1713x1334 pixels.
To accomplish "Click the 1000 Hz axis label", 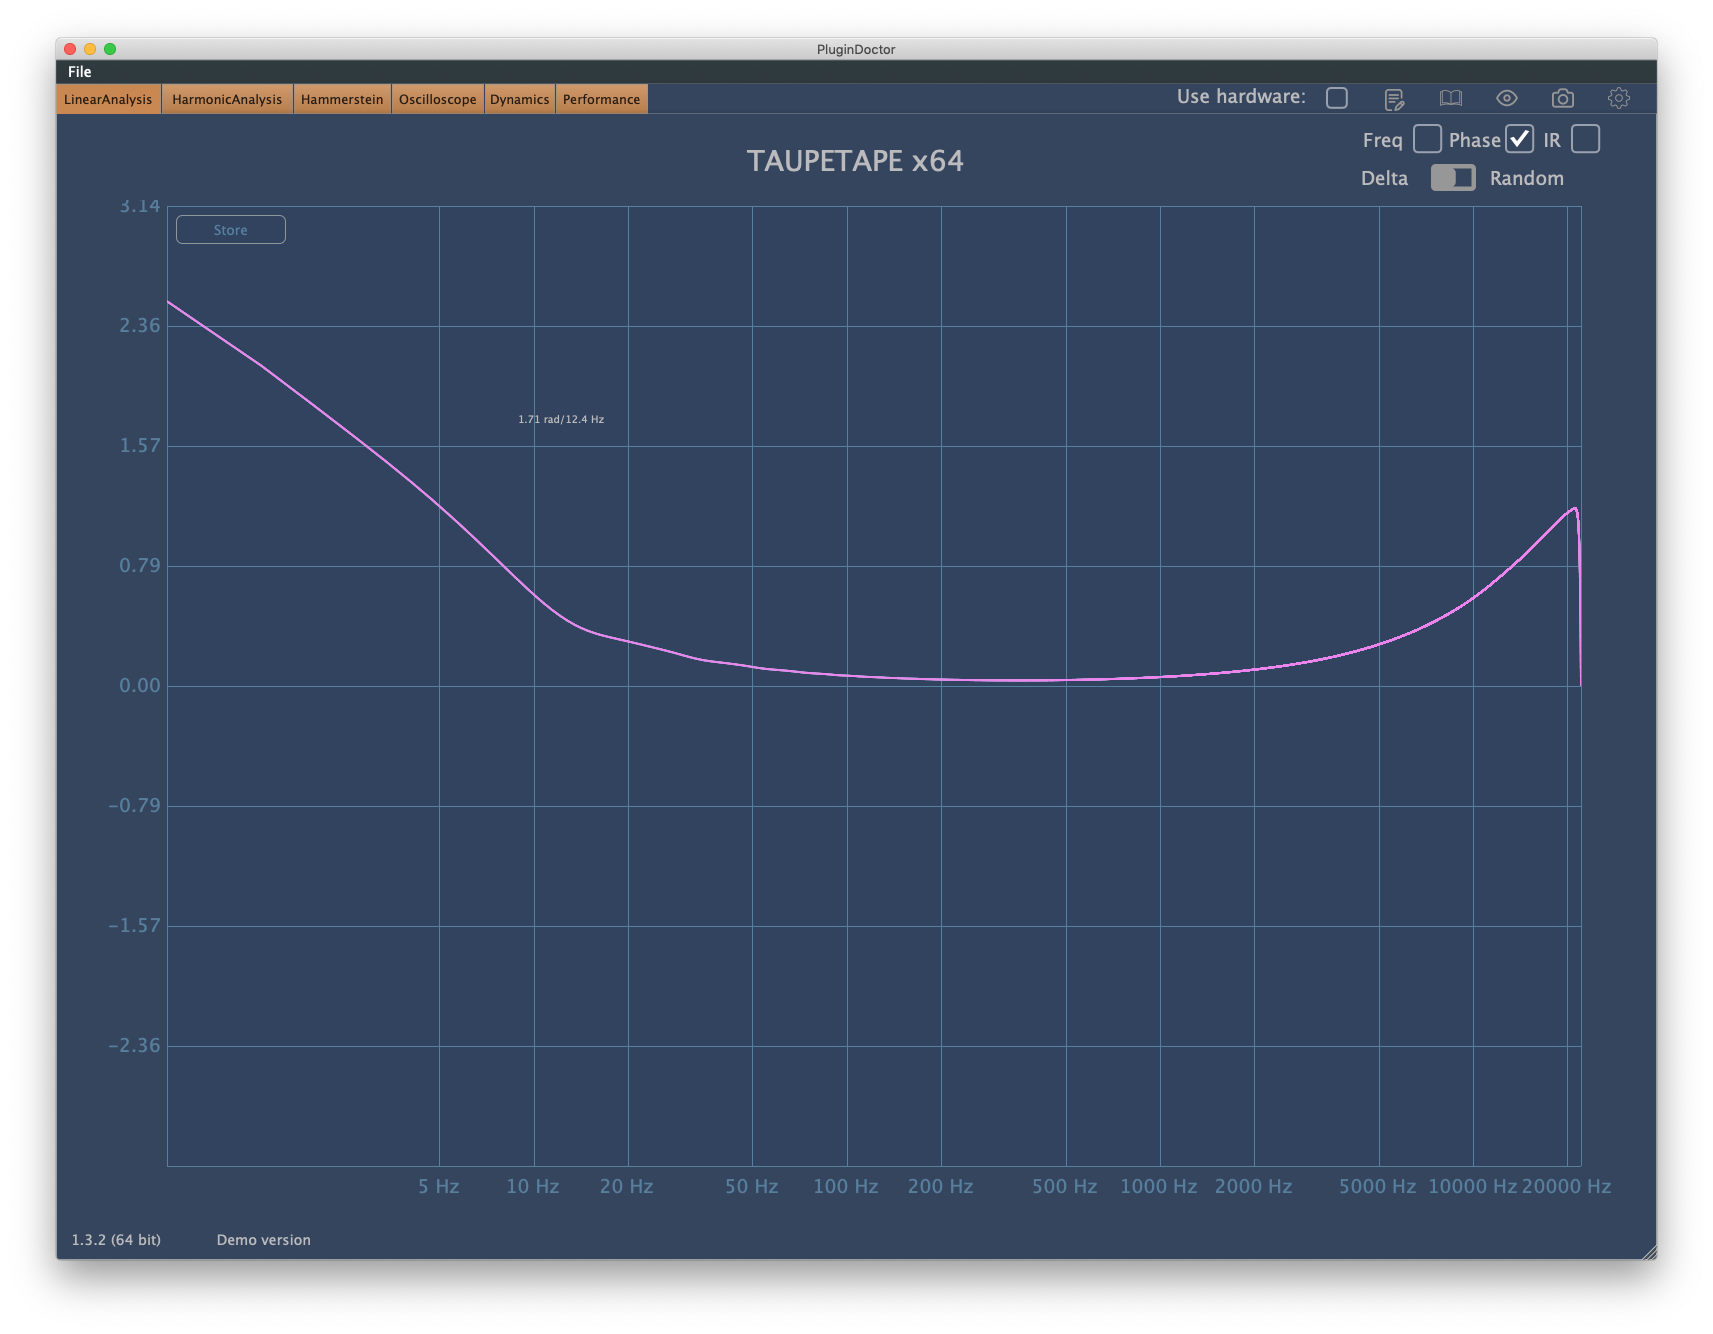I will coord(1158,1186).
